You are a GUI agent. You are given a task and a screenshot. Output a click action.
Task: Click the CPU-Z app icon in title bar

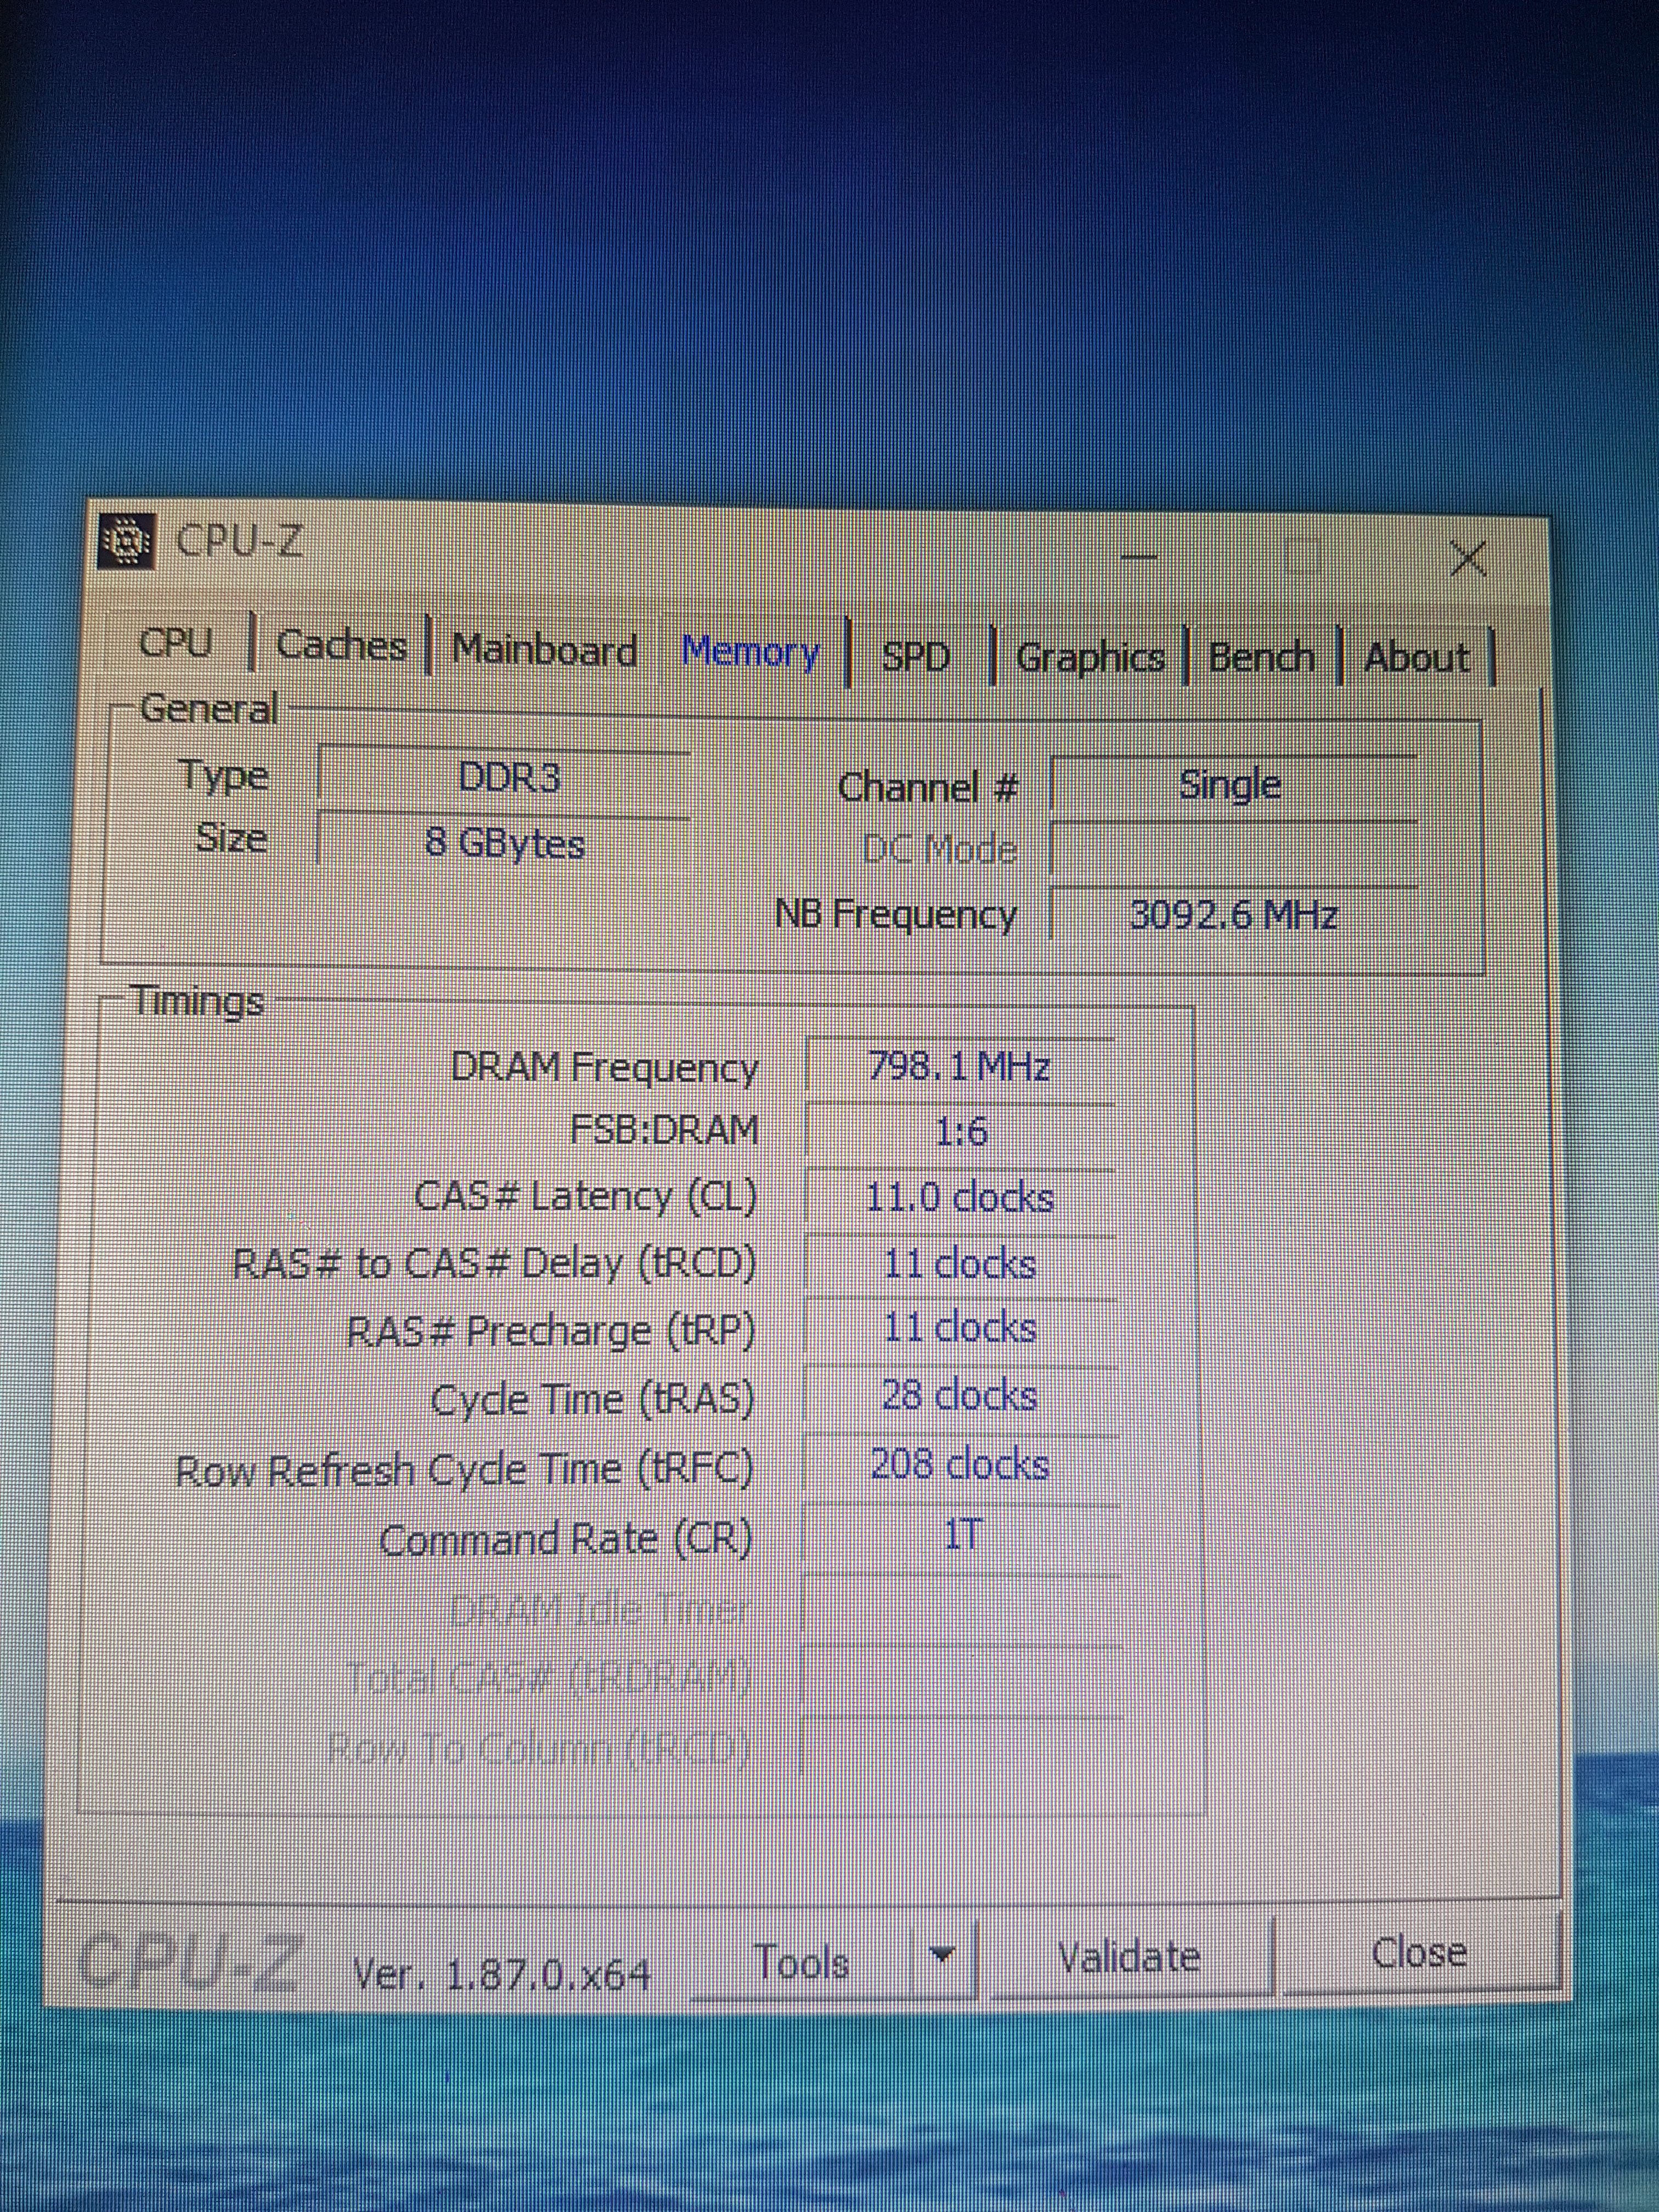click(127, 541)
